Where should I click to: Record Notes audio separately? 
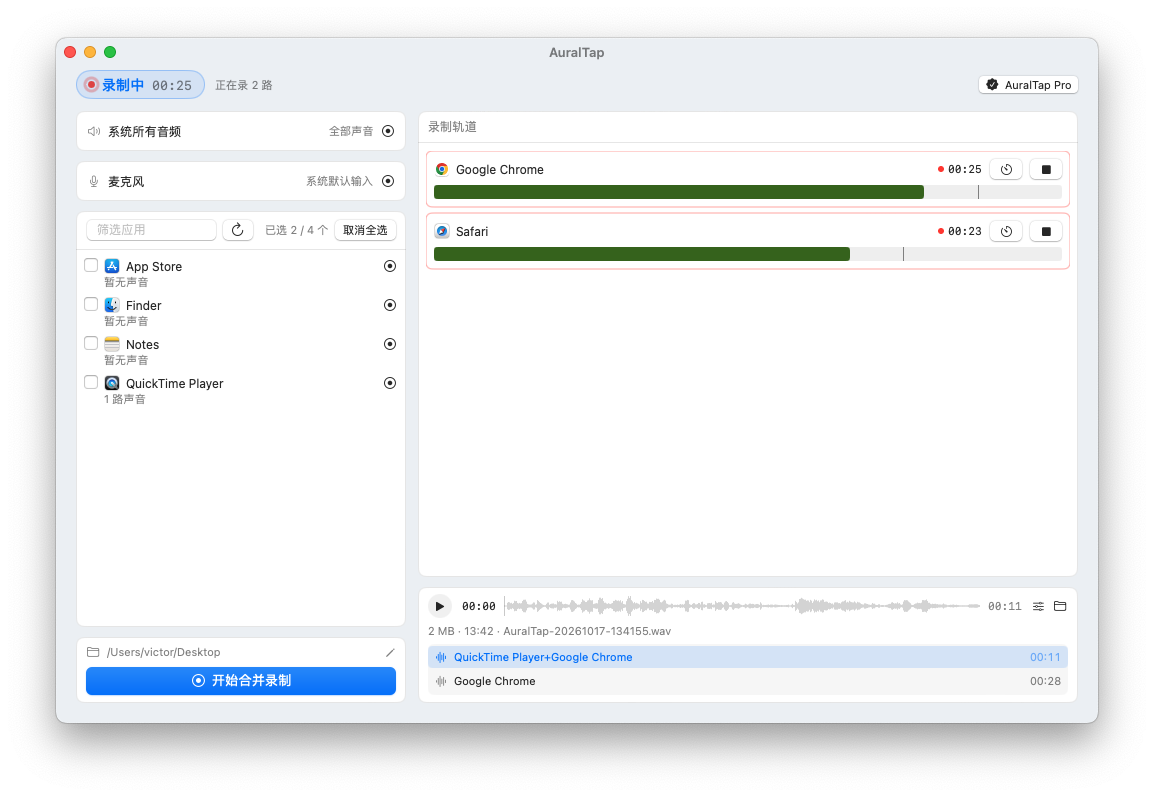pyautogui.click(x=390, y=344)
